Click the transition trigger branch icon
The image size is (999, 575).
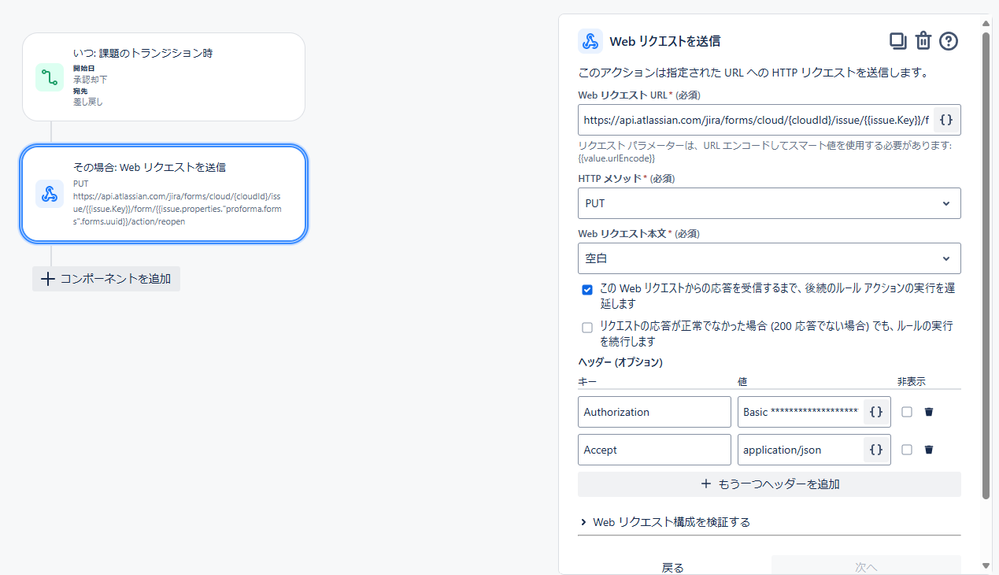(49, 78)
